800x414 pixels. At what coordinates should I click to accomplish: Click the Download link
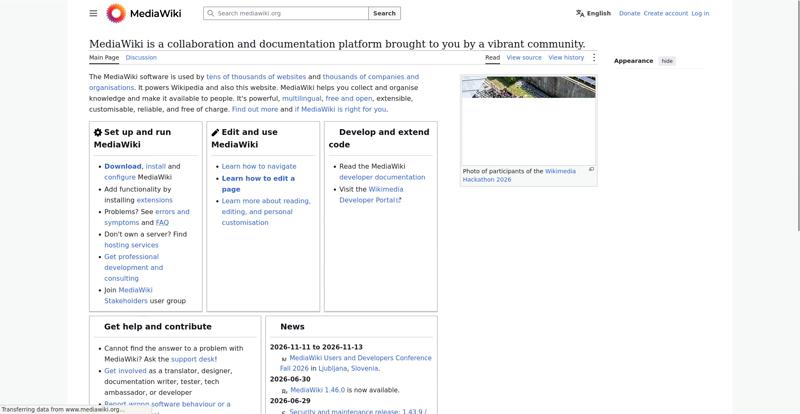point(122,166)
